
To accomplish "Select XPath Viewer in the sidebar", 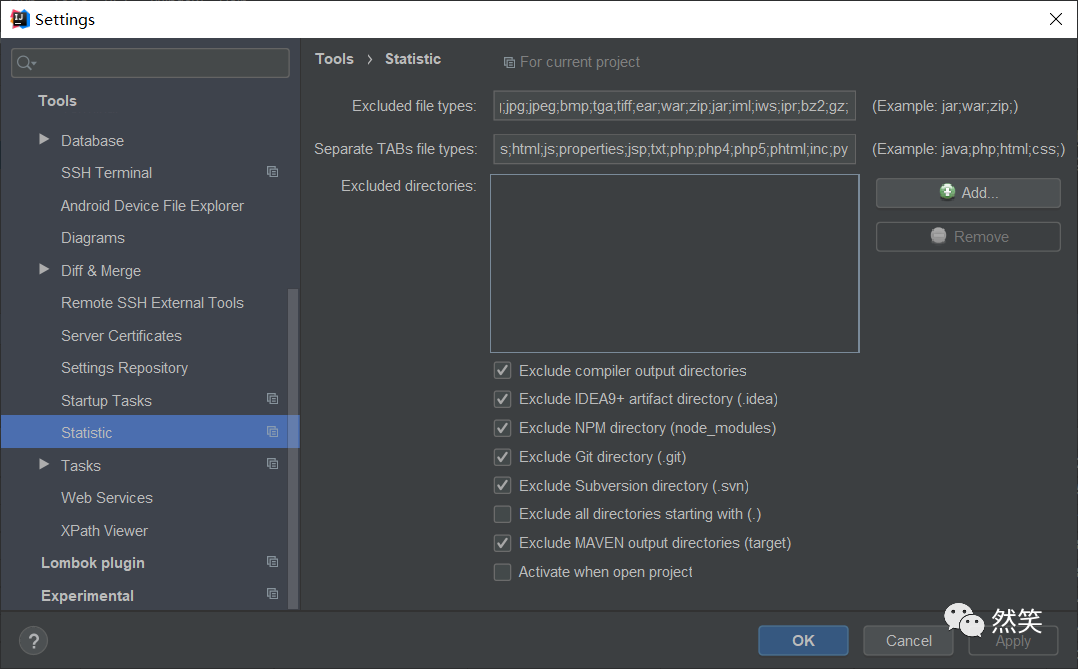I will click(104, 530).
